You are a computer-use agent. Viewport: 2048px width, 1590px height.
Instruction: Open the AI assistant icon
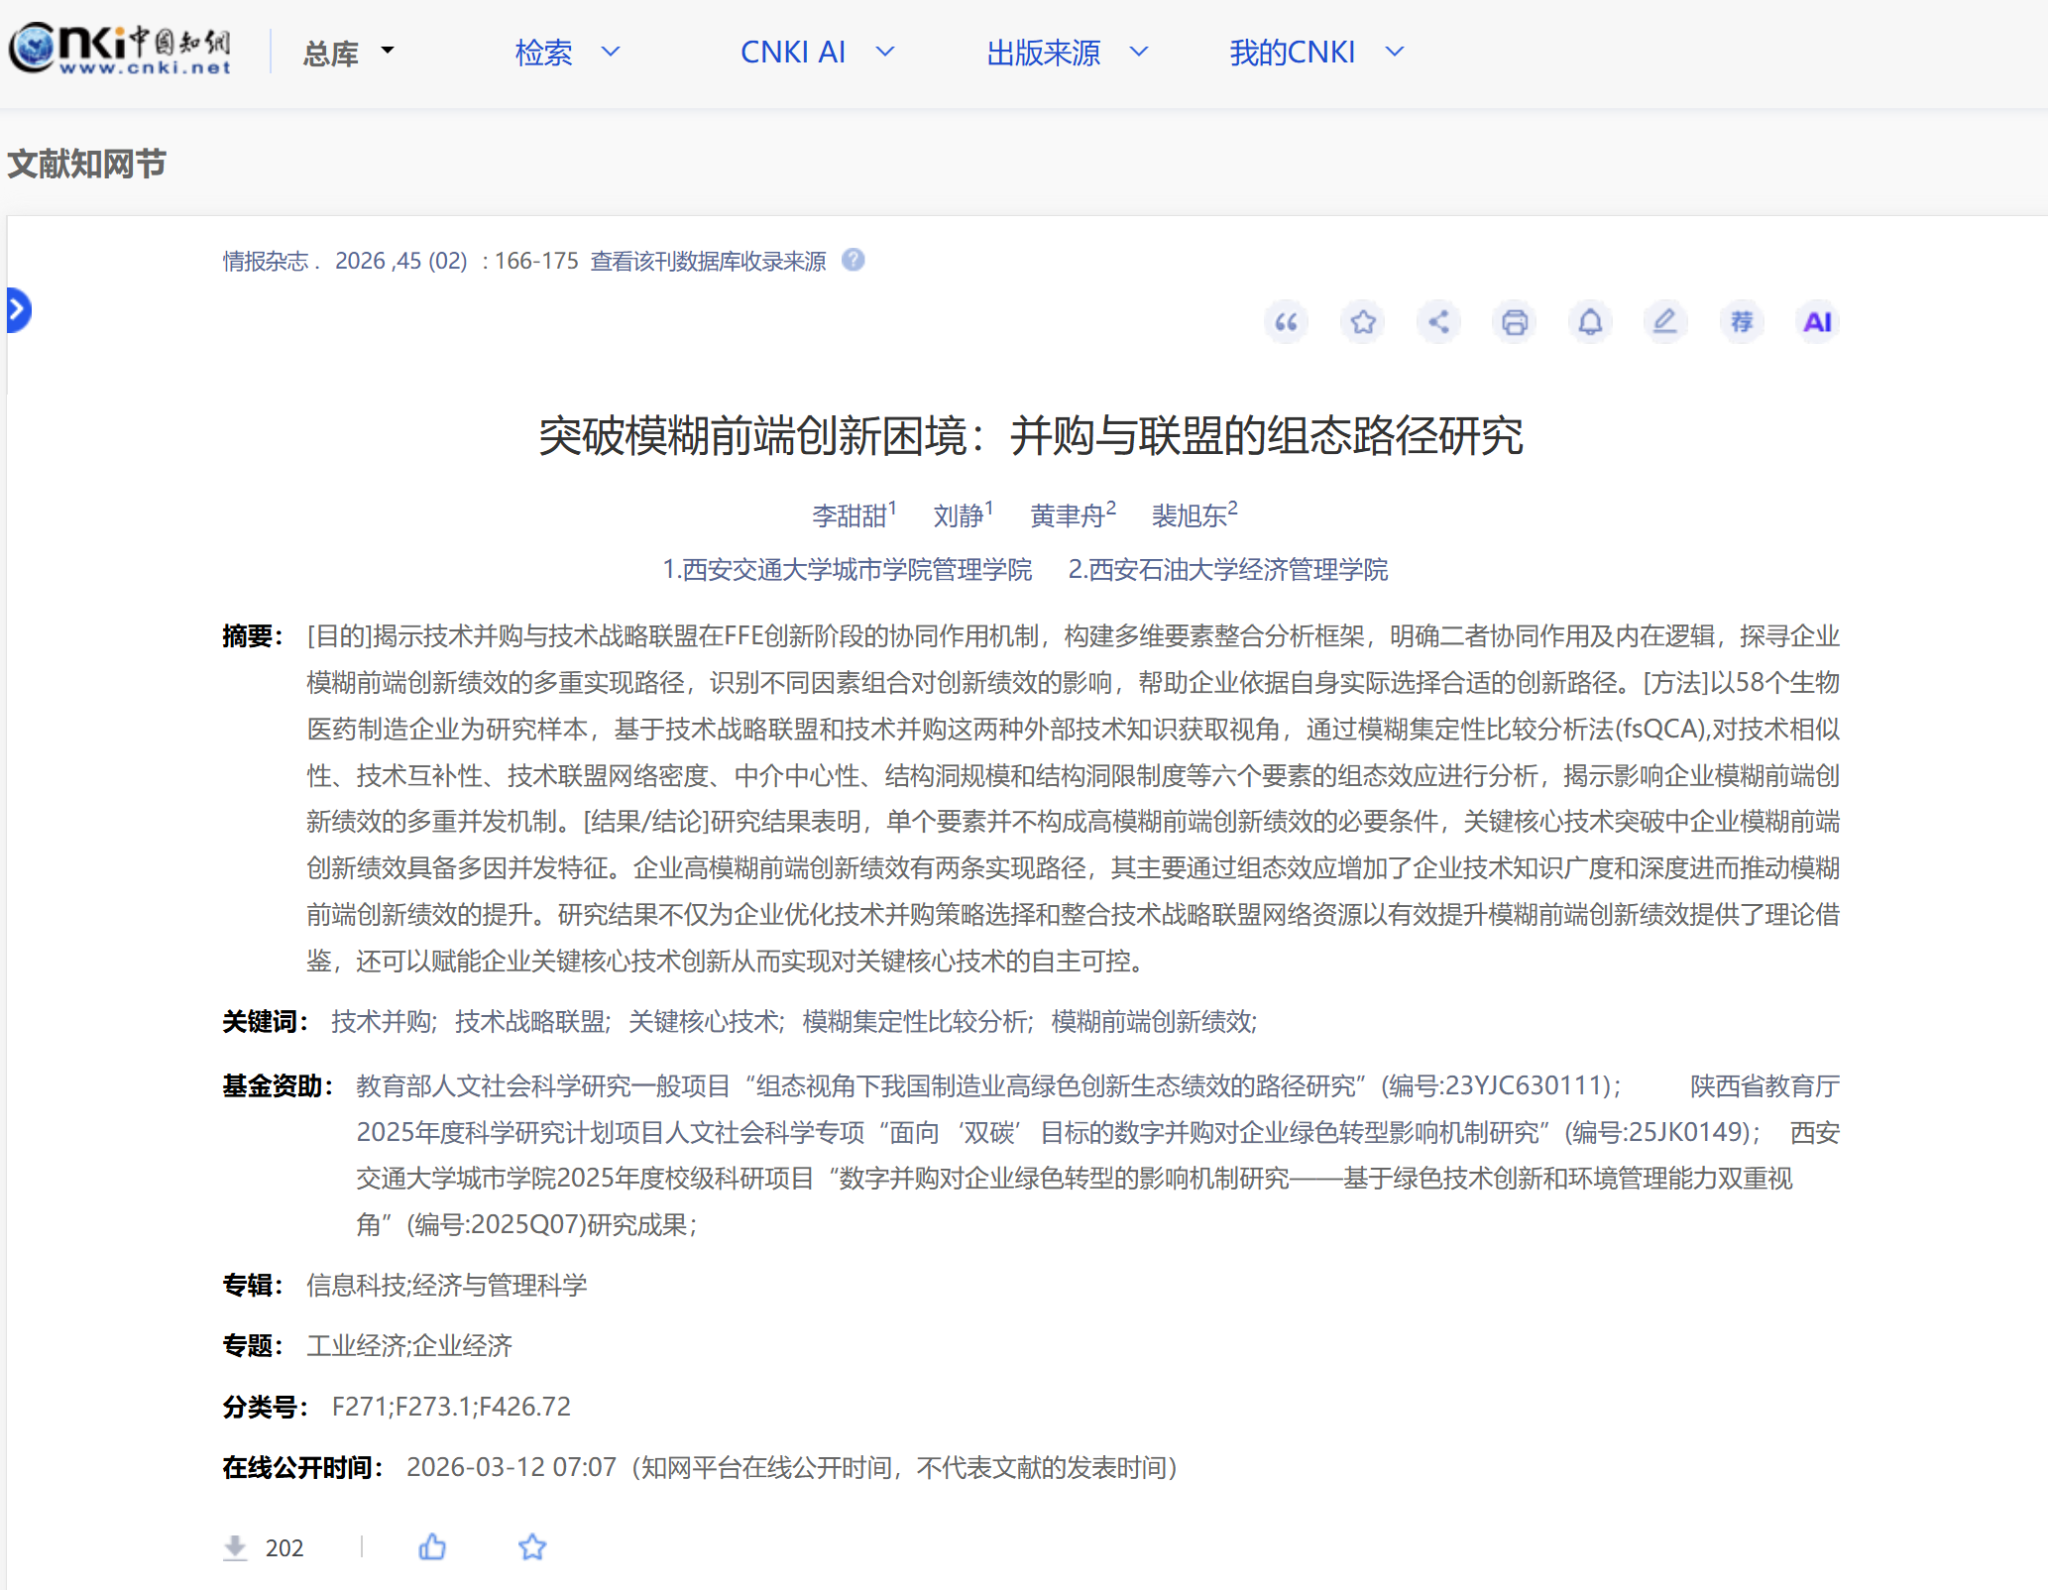point(1817,322)
